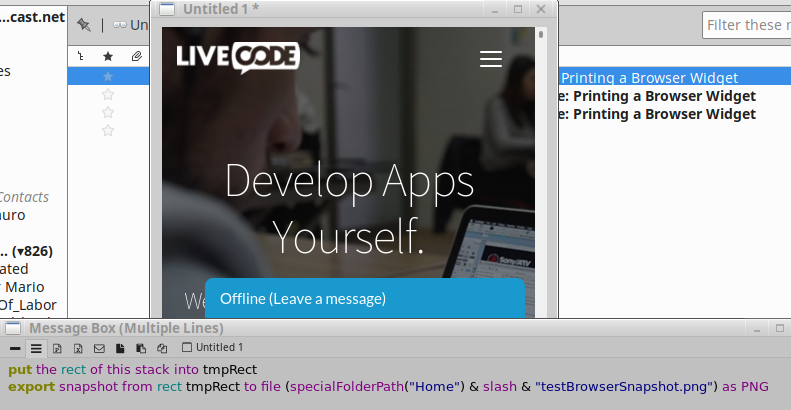The height and width of the screenshot is (410, 791).
Task: Sort by the attachment column header
Action: coord(136,57)
